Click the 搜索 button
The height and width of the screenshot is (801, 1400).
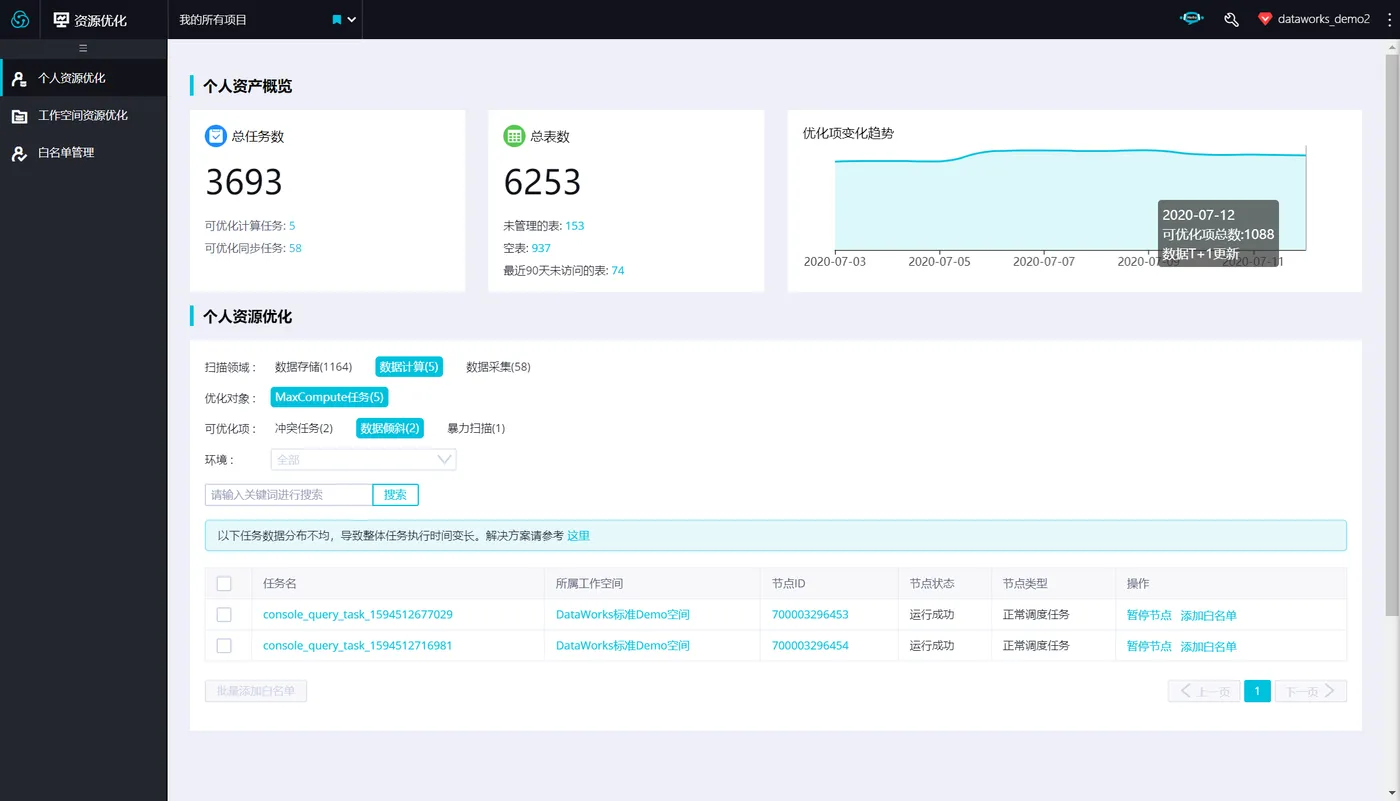pos(395,495)
